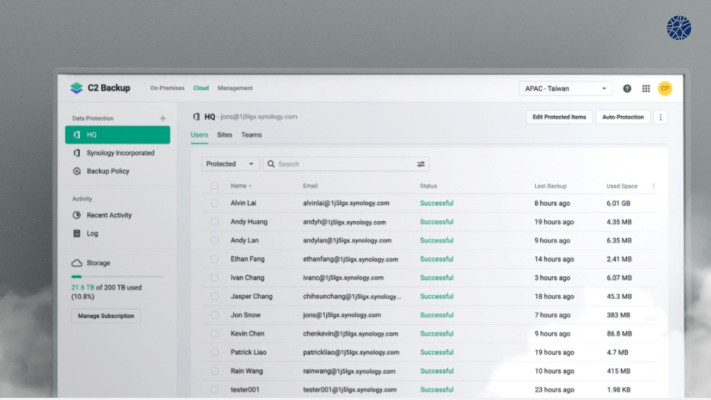
Task: Click the 6.01 GB used space value
Action: pos(618,203)
